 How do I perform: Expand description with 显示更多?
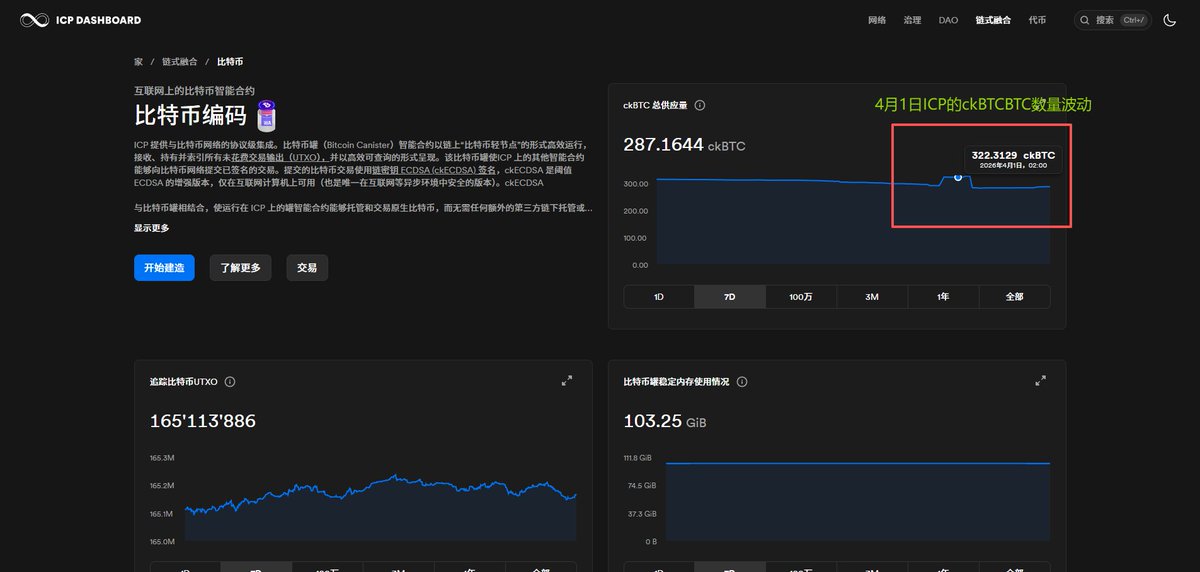pyautogui.click(x=152, y=228)
